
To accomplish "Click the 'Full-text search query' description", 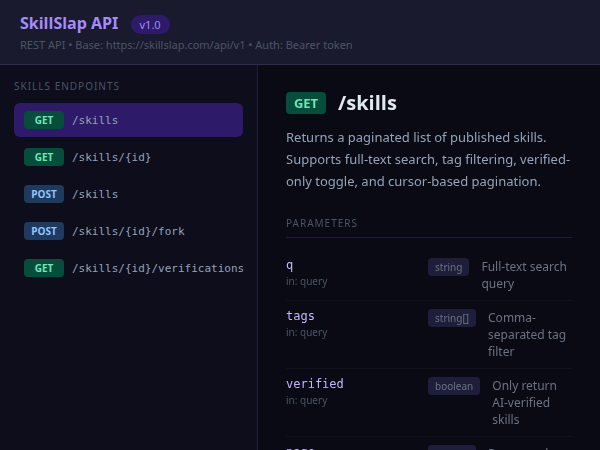I will pyautogui.click(x=523, y=275).
